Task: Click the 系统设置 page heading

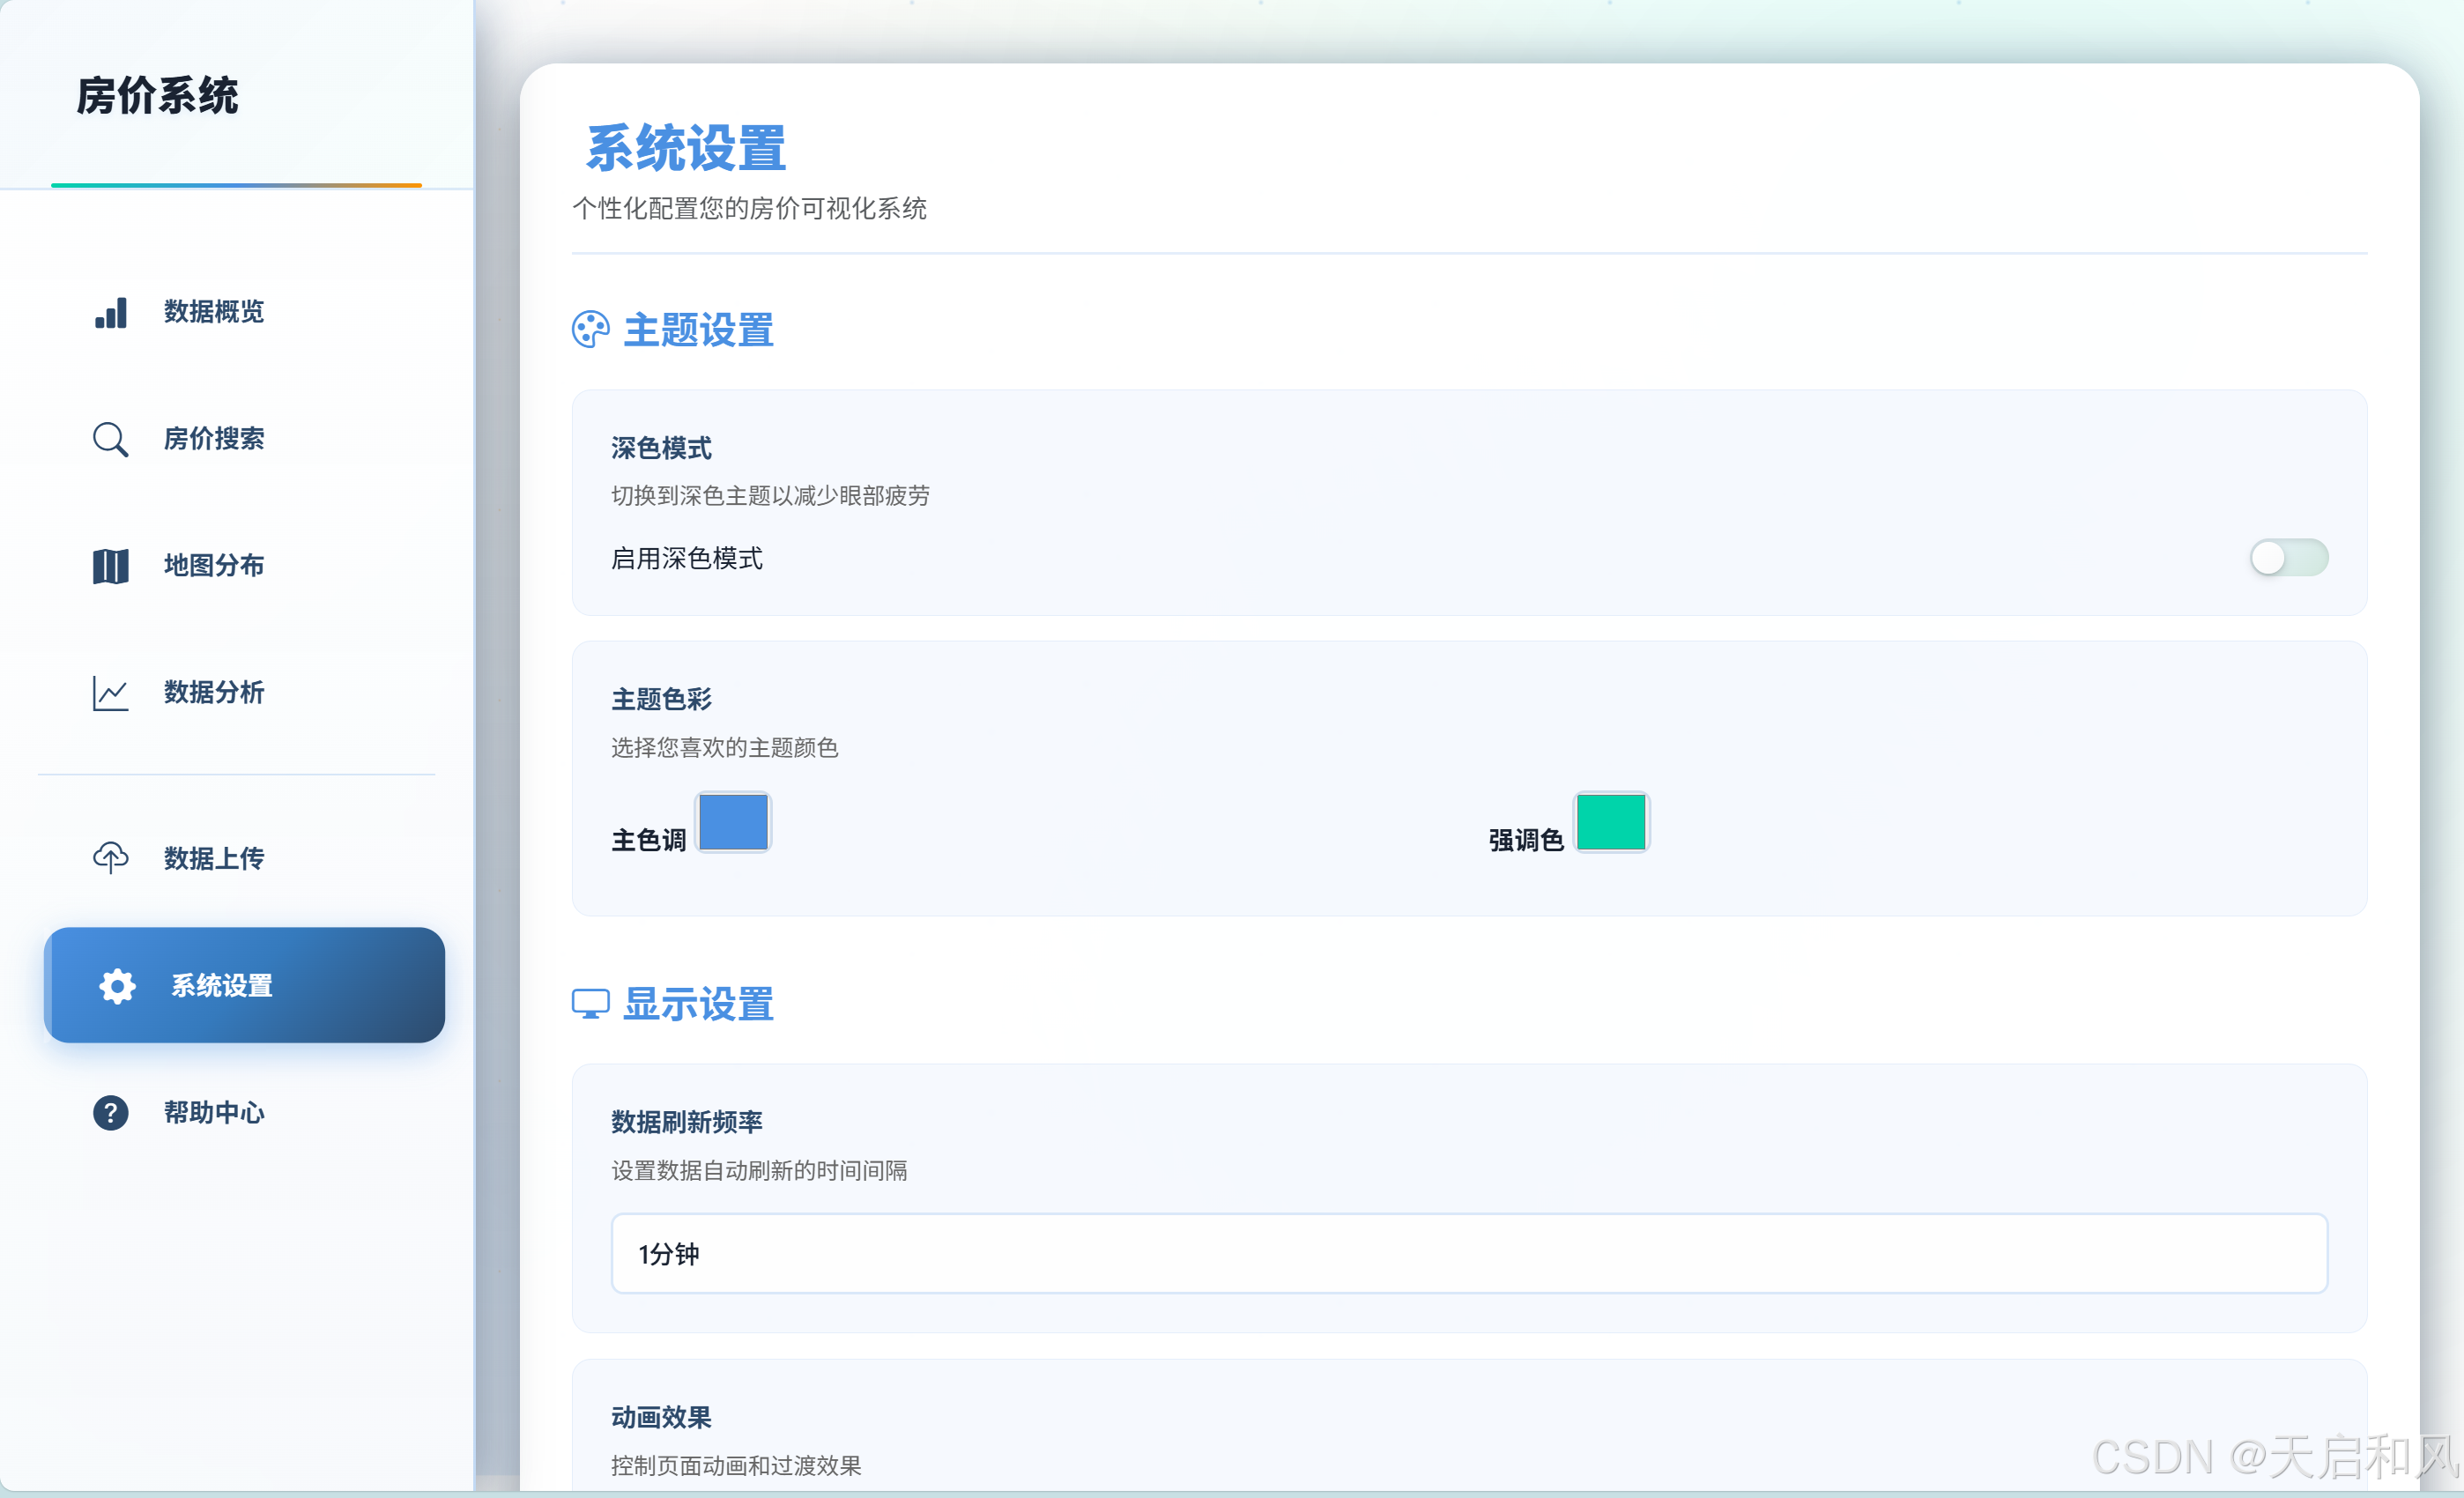Action: (x=686, y=149)
